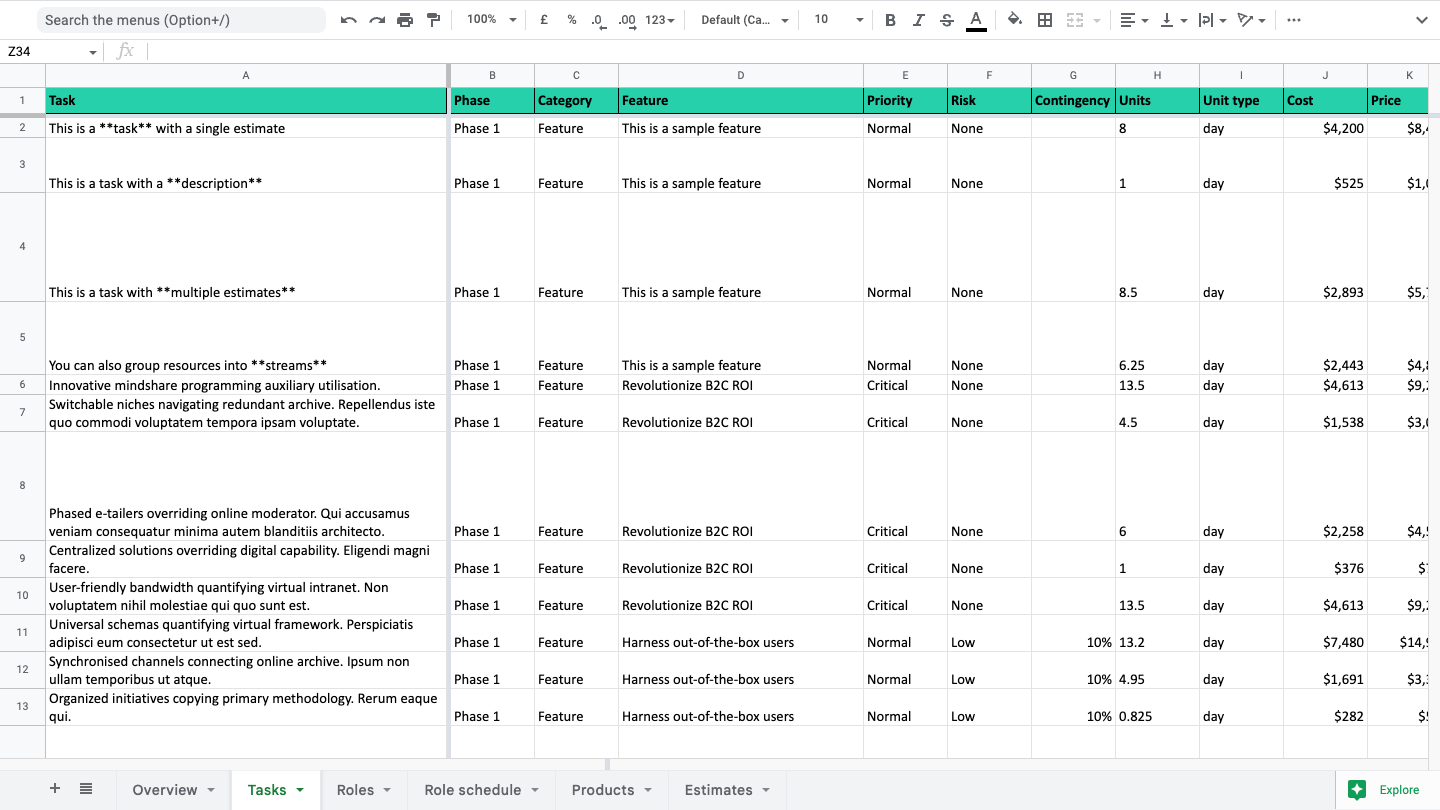The image size is (1440, 810).
Task: Open text rotation dropdown
Action: (x=1251, y=20)
